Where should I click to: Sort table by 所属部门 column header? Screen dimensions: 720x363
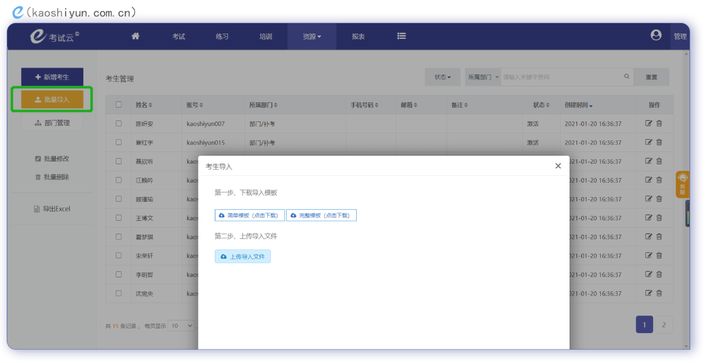(x=263, y=105)
